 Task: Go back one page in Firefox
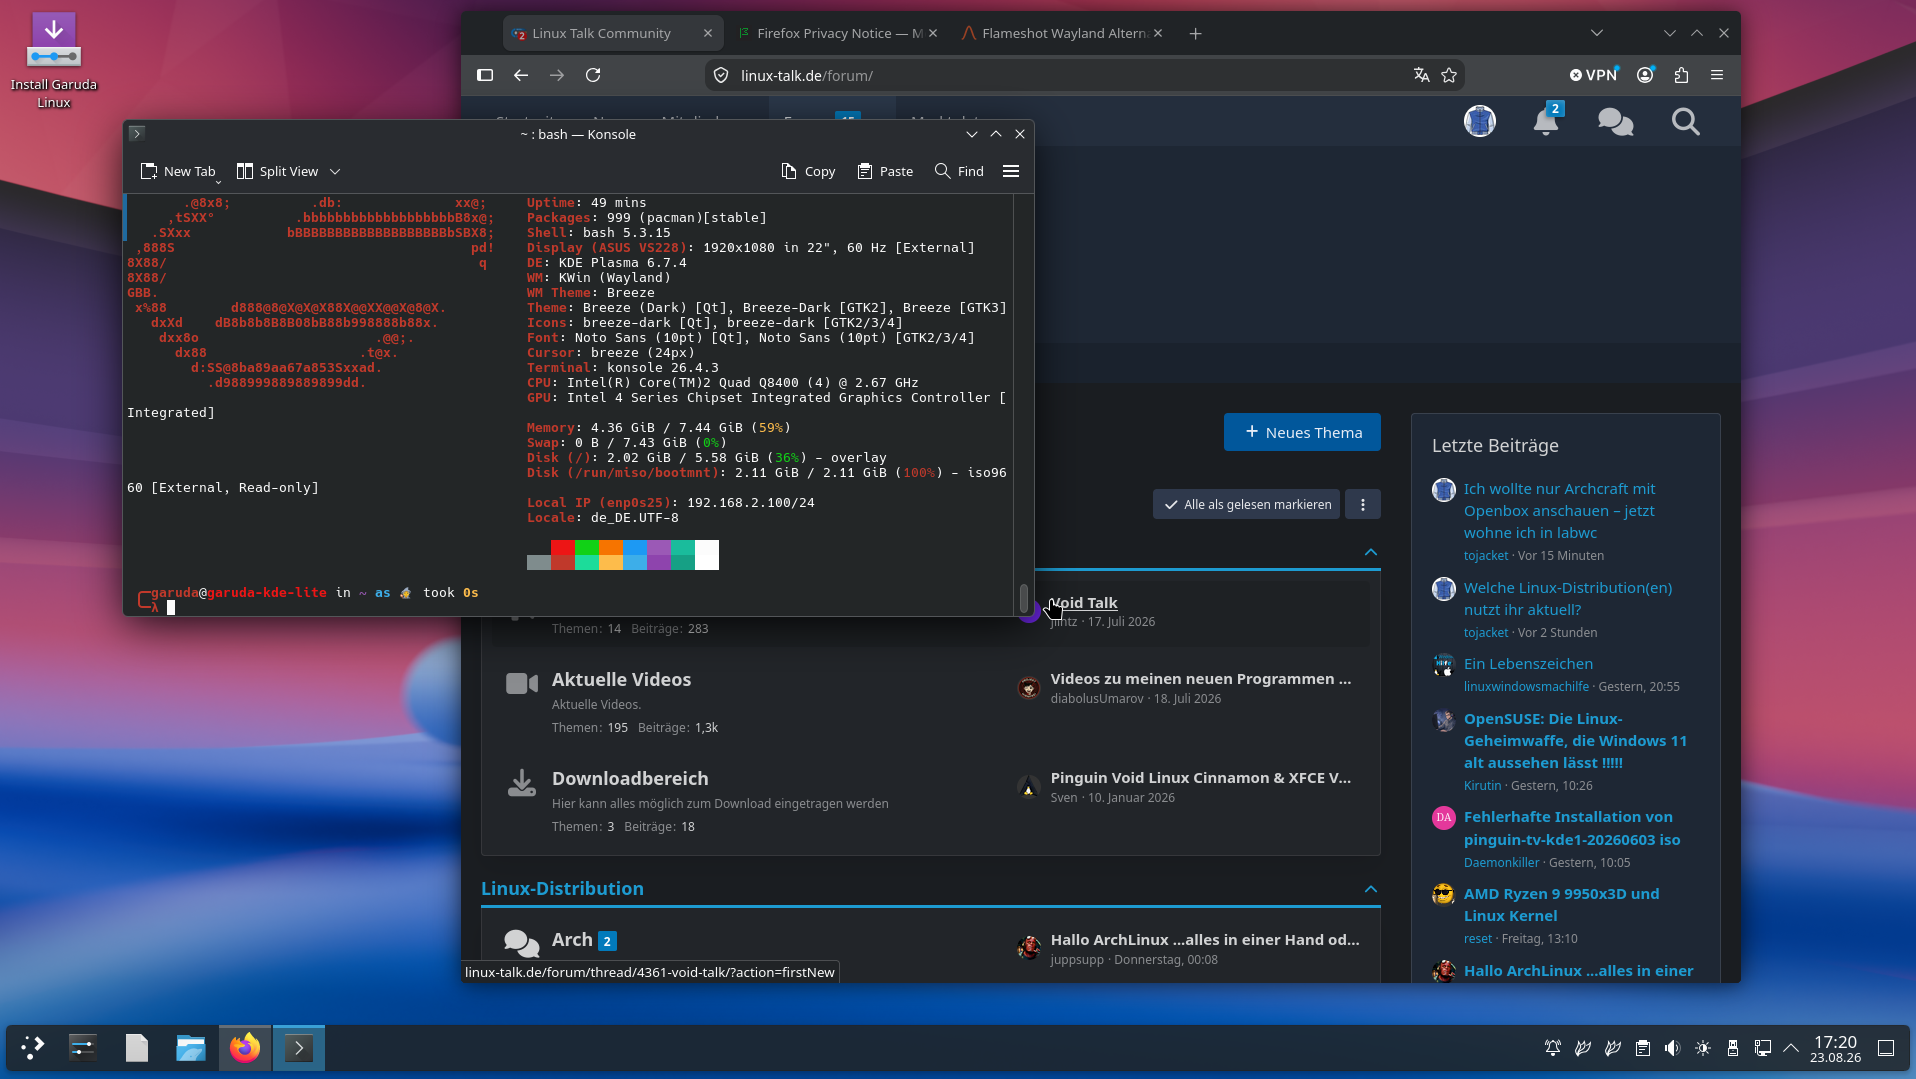tap(521, 75)
